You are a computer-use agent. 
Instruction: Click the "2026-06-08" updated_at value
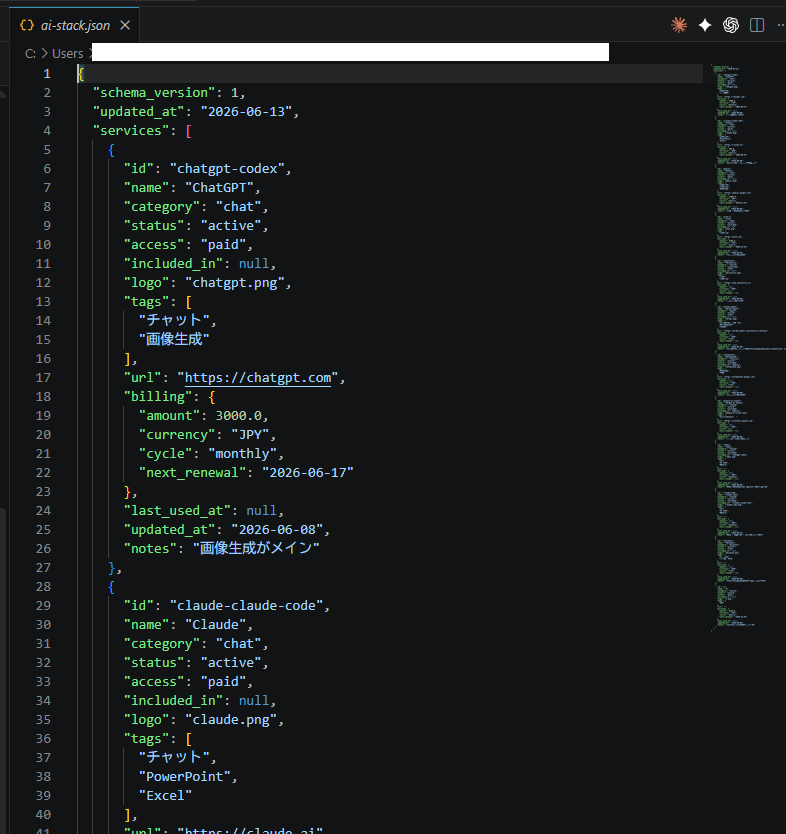tap(277, 530)
